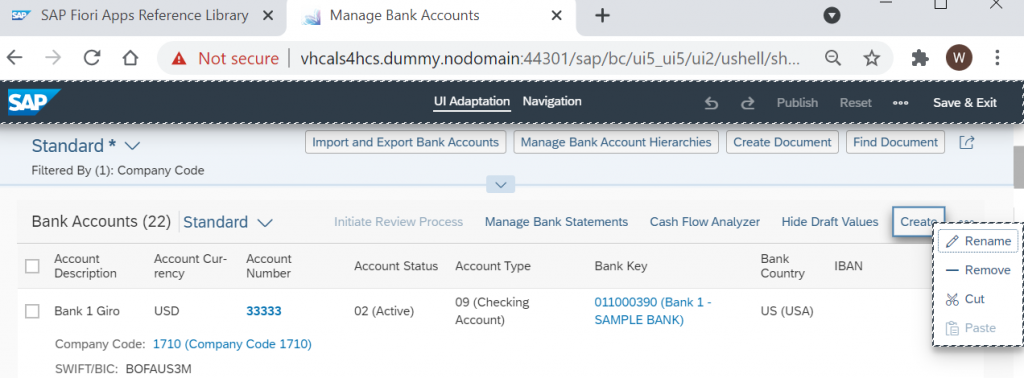
Task: Reload the page with refresh icon
Action: [92, 57]
